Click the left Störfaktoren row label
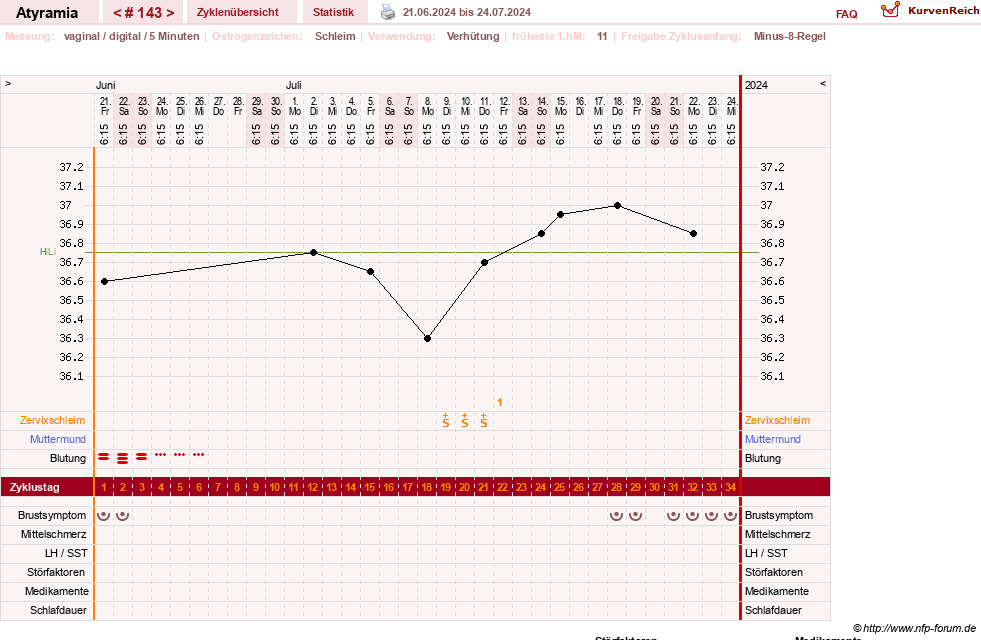Image resolution: width=981 pixels, height=640 pixels. point(57,572)
